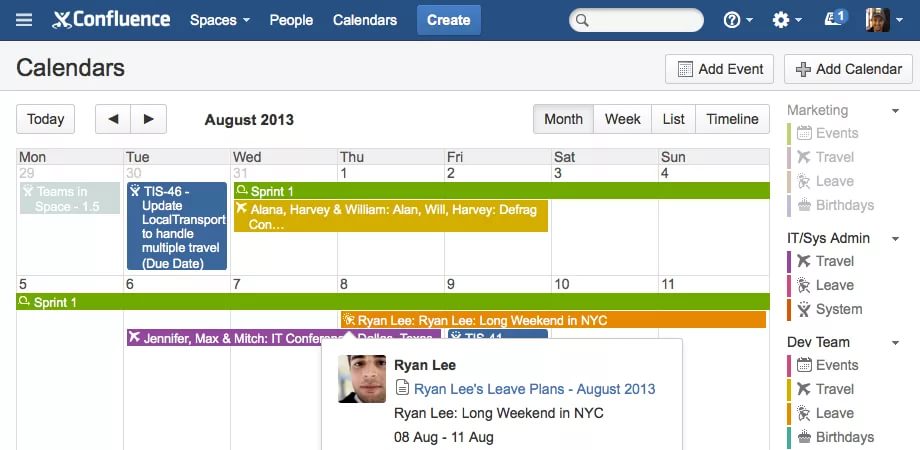
Task: Toggle Dev Team Leave calendar visibility
Action: [834, 413]
